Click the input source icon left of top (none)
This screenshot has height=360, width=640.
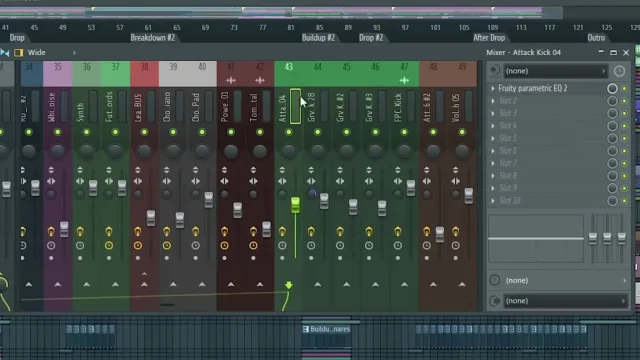pyautogui.click(x=495, y=71)
